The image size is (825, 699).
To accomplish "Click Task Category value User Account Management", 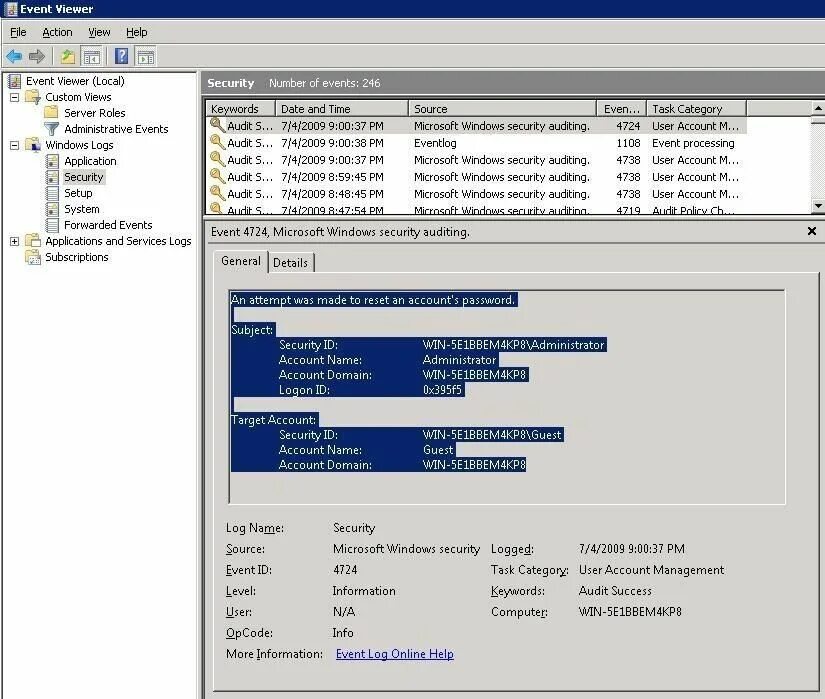I will [x=651, y=570].
